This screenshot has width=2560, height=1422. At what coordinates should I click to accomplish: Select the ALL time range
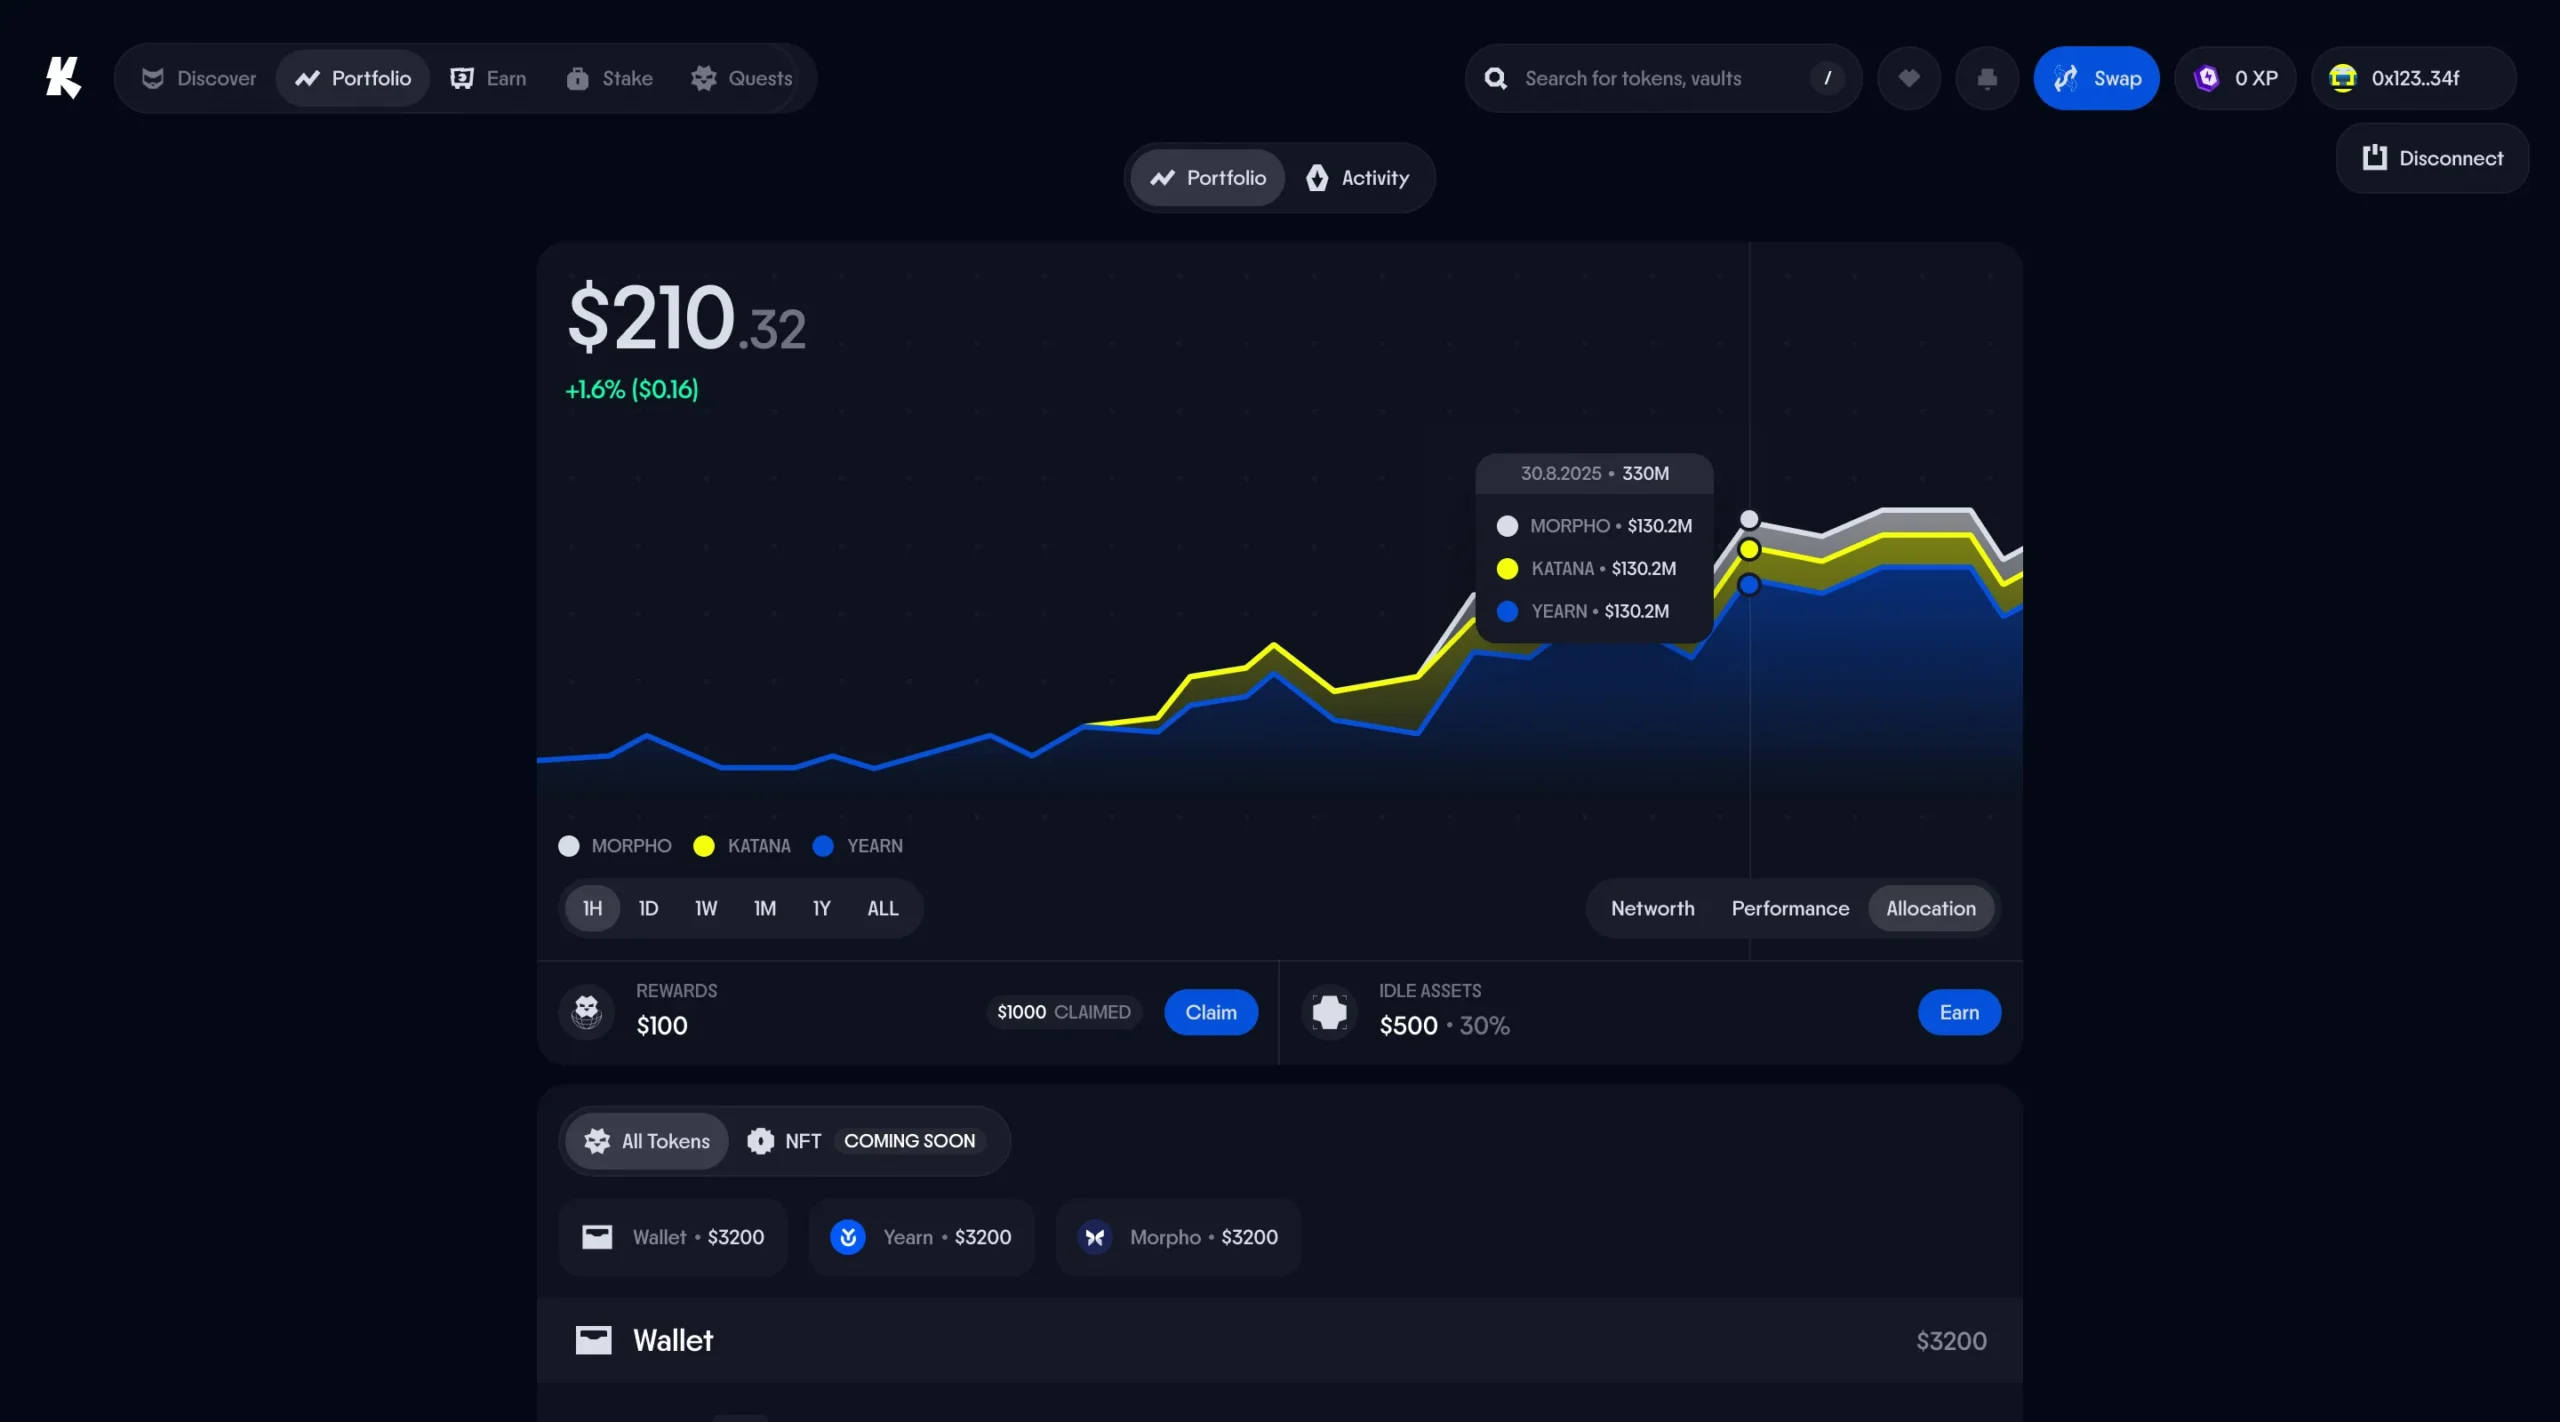click(882, 908)
